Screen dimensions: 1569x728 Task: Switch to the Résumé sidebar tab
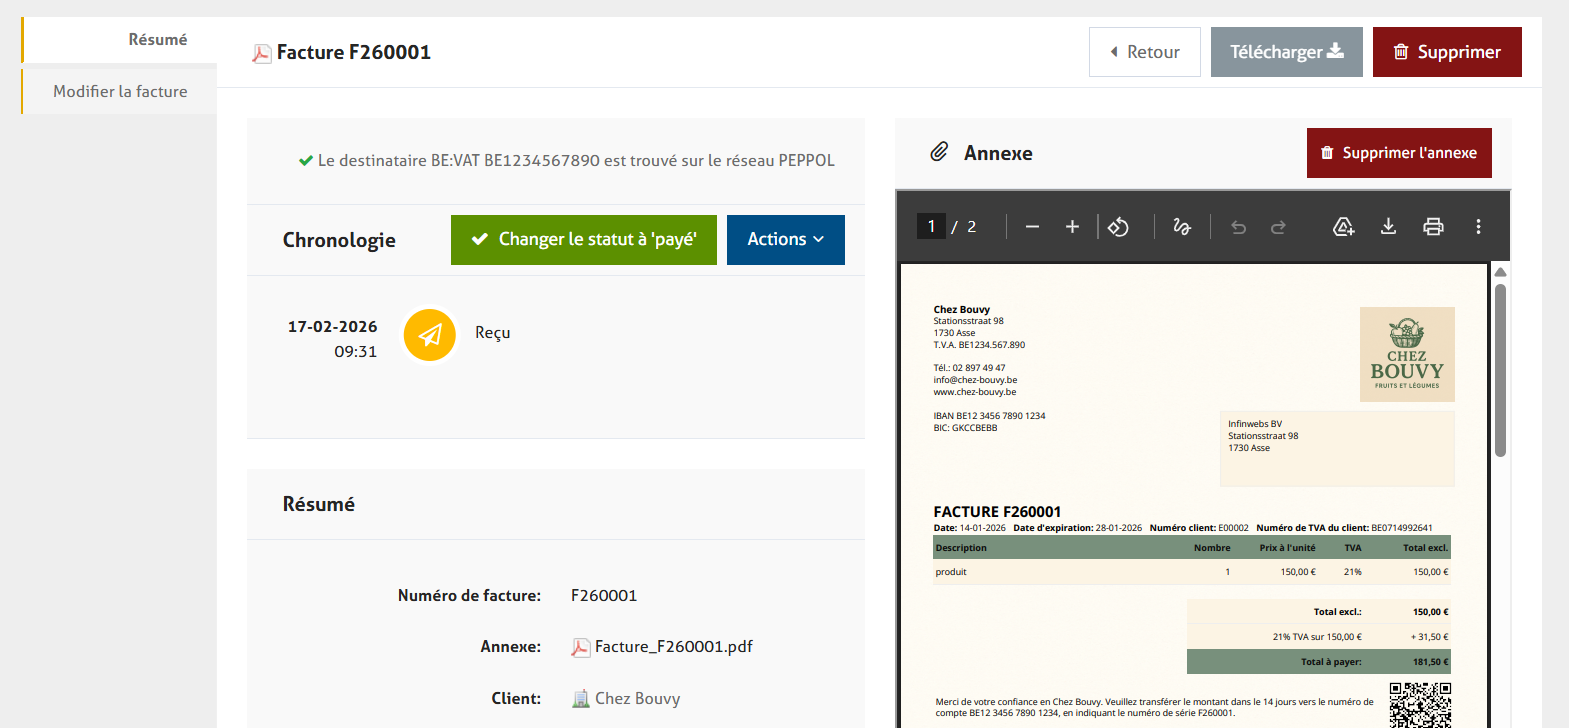pyautogui.click(x=120, y=40)
